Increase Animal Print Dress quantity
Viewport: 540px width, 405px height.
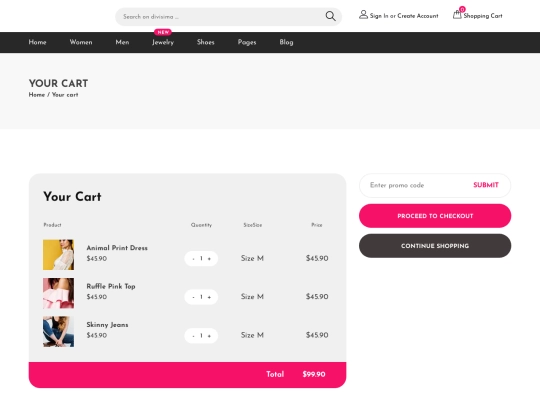[x=209, y=259]
